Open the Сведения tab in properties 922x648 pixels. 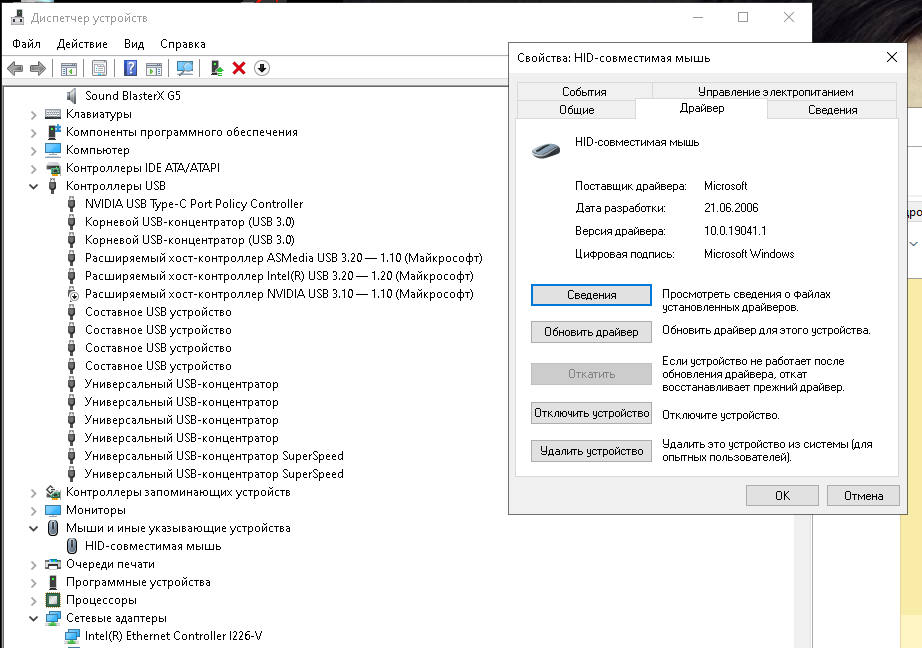[x=832, y=110]
